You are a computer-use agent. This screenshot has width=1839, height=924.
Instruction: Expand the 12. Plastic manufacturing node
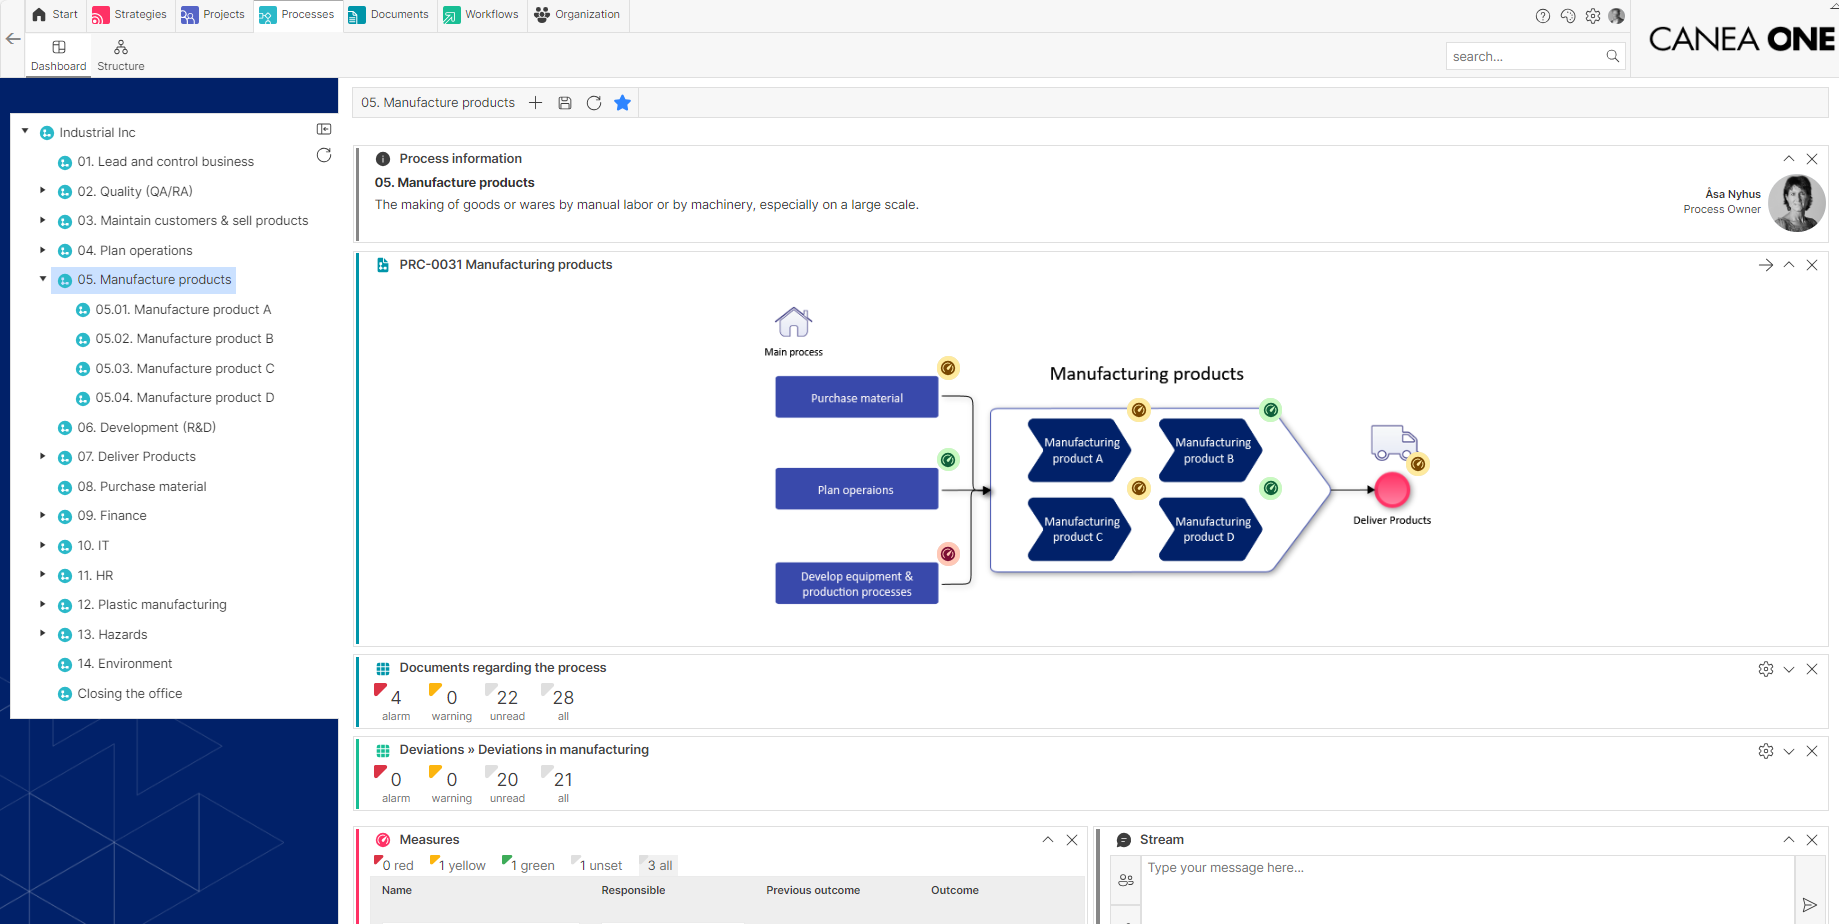tap(43, 604)
